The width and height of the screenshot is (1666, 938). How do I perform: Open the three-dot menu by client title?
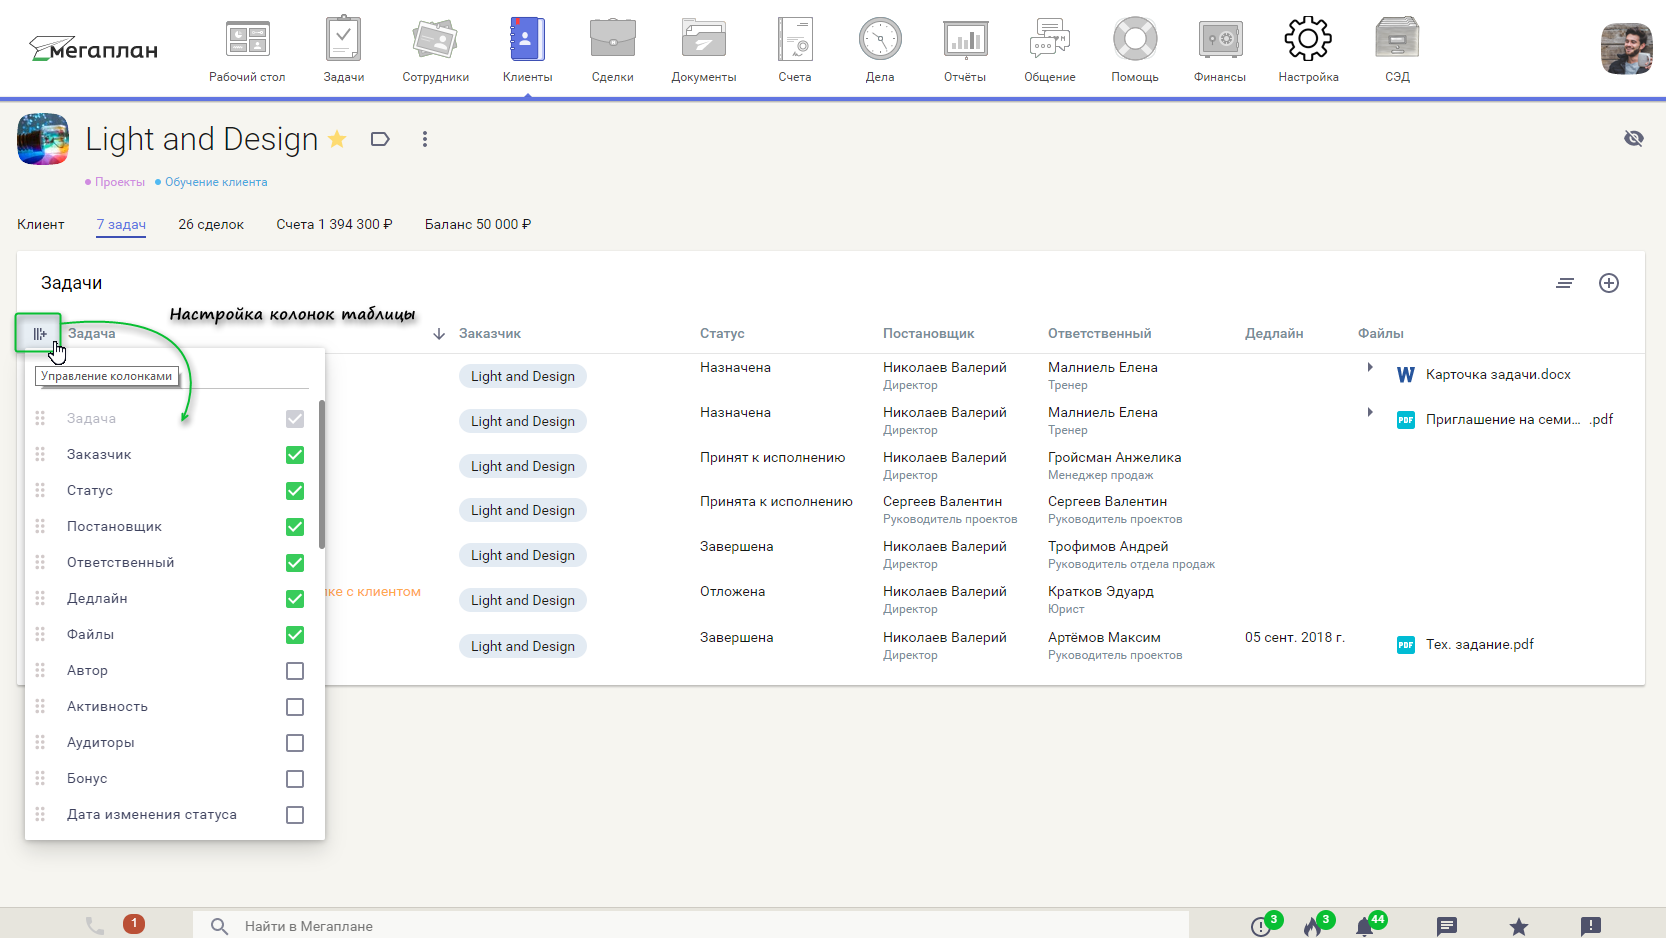[x=425, y=139]
